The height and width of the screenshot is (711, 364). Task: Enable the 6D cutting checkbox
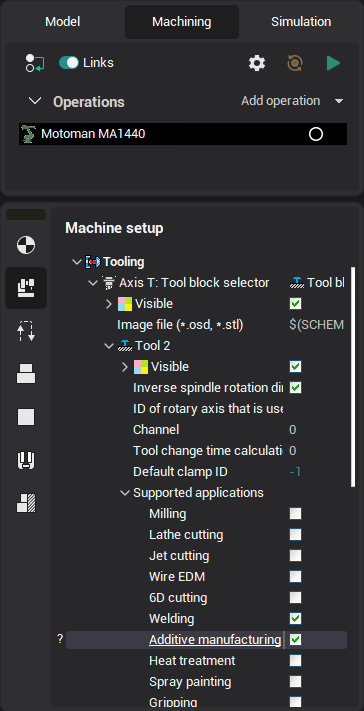point(296,598)
